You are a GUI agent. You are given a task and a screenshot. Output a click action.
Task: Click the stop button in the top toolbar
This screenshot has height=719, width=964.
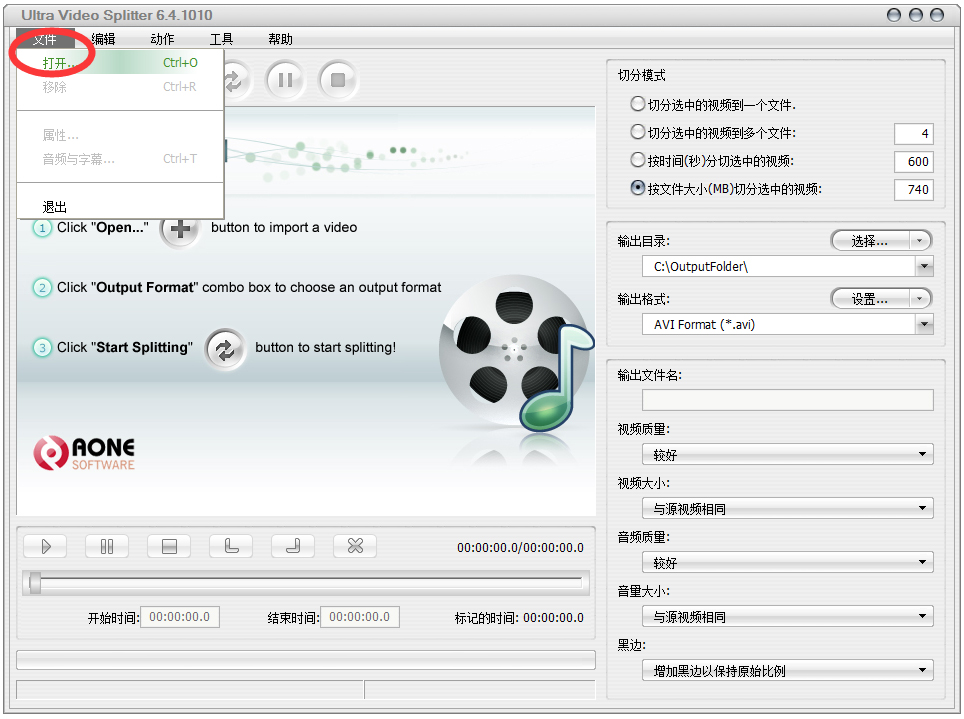click(338, 80)
